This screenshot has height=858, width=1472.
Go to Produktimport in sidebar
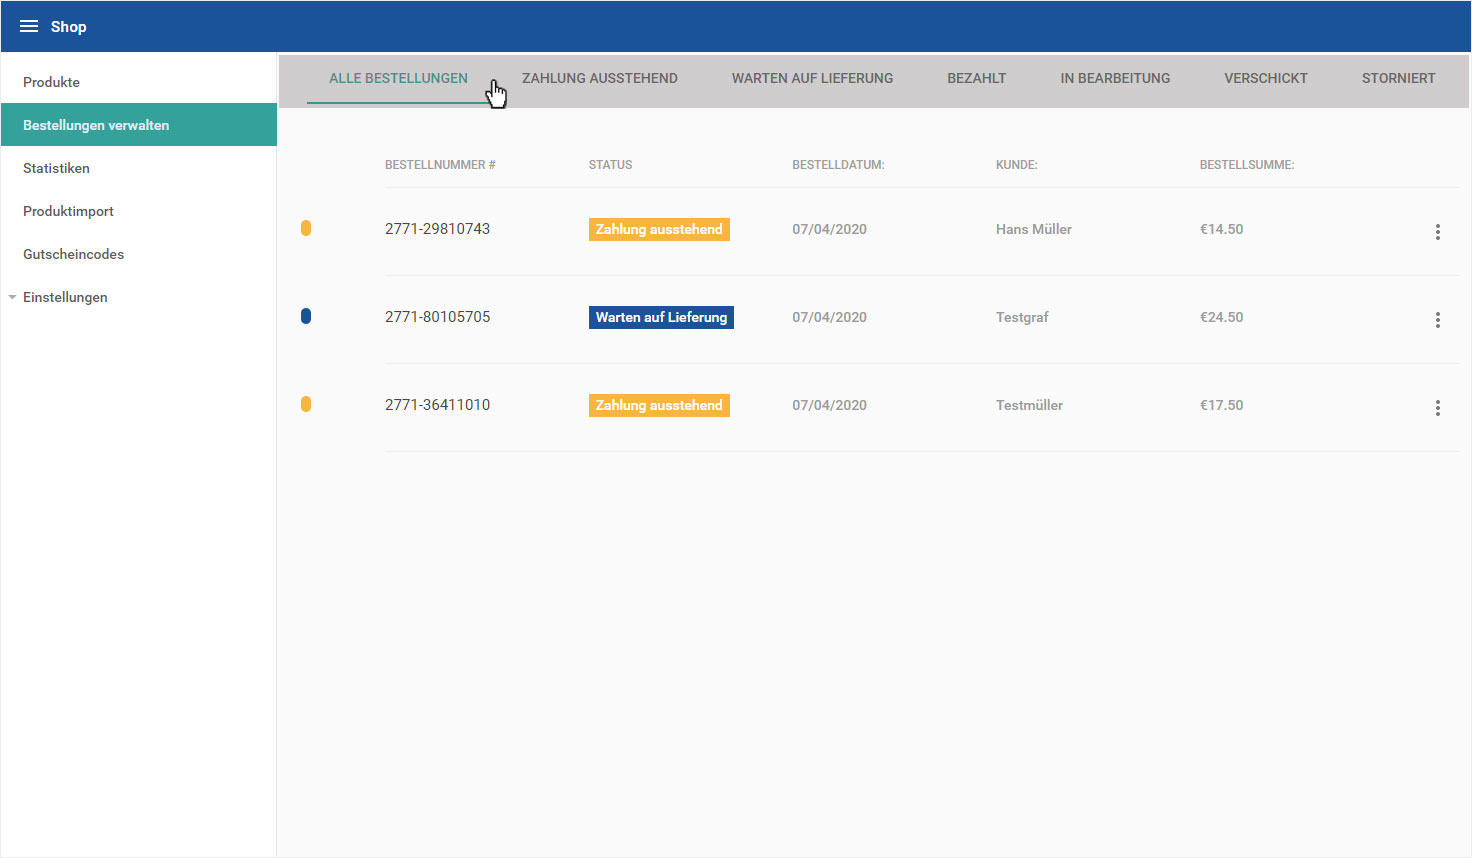click(x=138, y=211)
